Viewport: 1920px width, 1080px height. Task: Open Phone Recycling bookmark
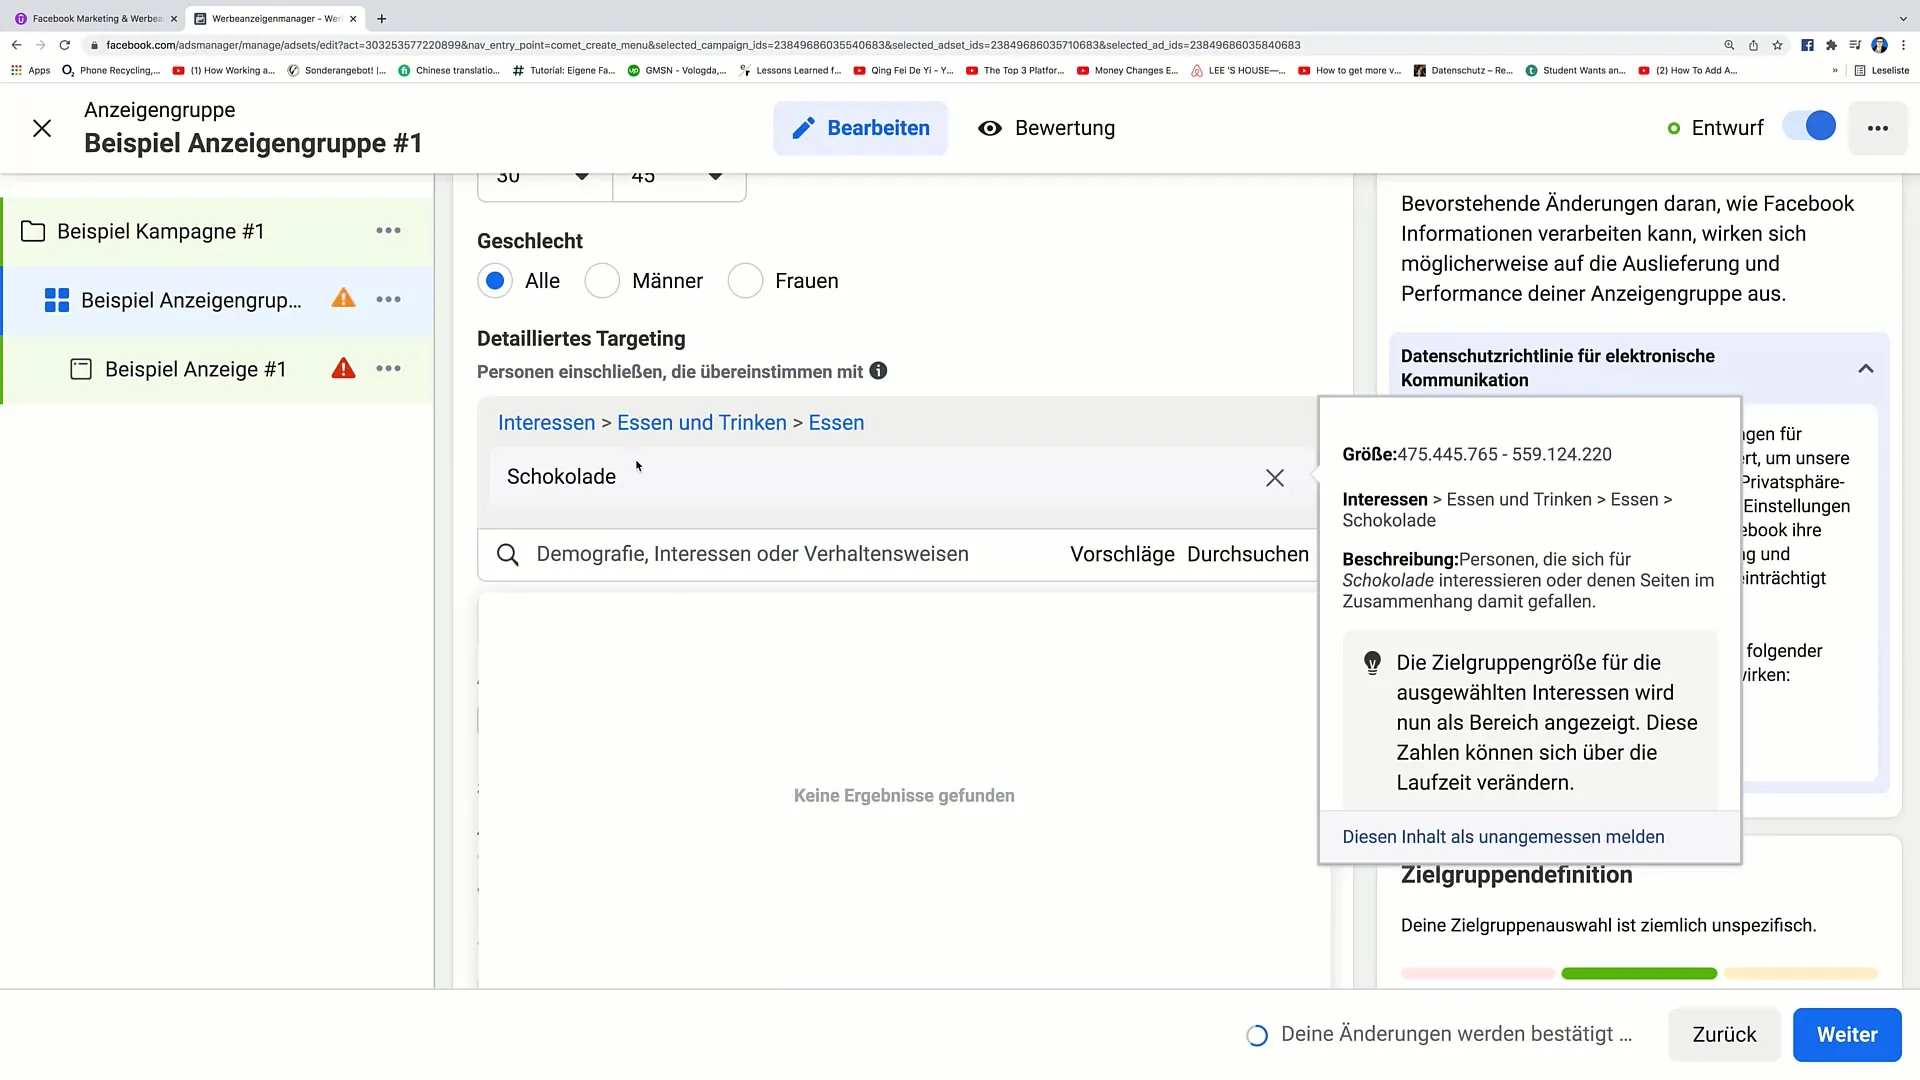[x=111, y=70]
